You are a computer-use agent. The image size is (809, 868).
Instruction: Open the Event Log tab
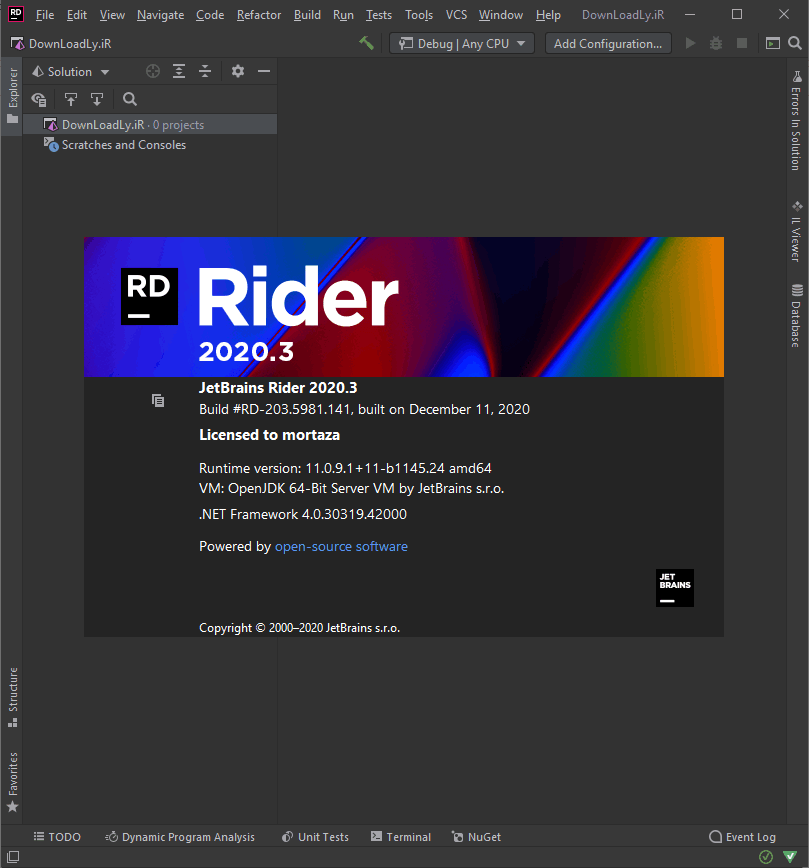(x=743, y=836)
